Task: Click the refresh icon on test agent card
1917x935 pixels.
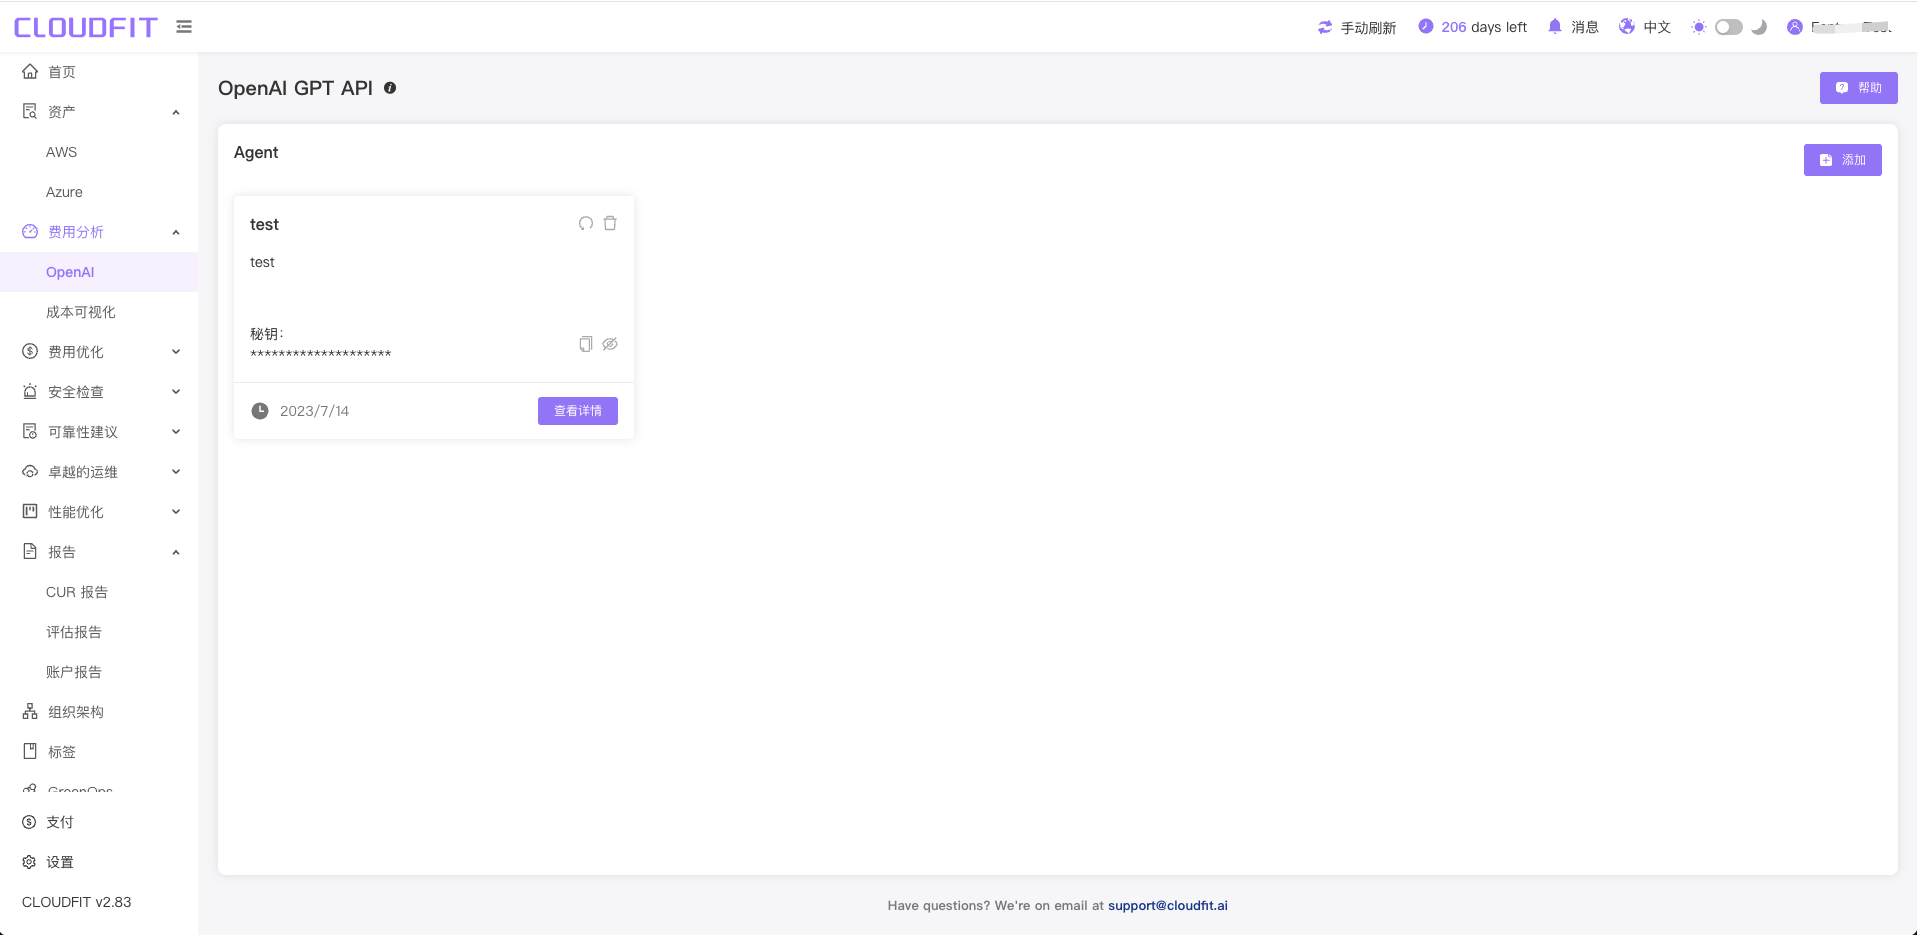Action: pos(586,223)
